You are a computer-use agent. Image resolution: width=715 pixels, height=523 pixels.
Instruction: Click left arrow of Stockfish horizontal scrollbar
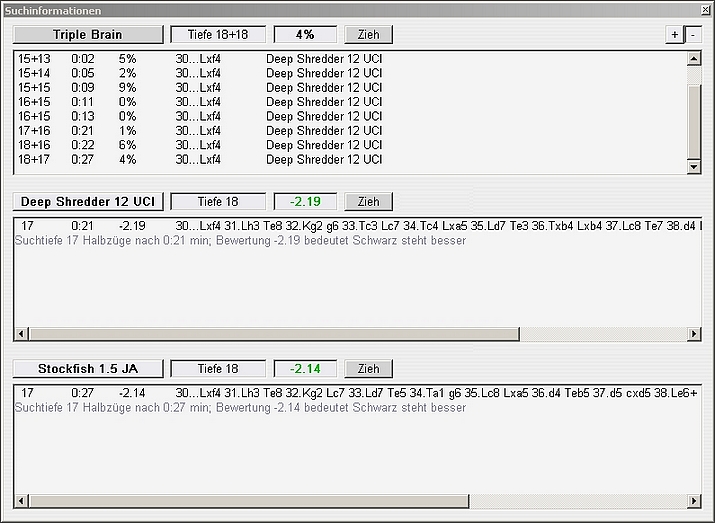tap(21, 500)
